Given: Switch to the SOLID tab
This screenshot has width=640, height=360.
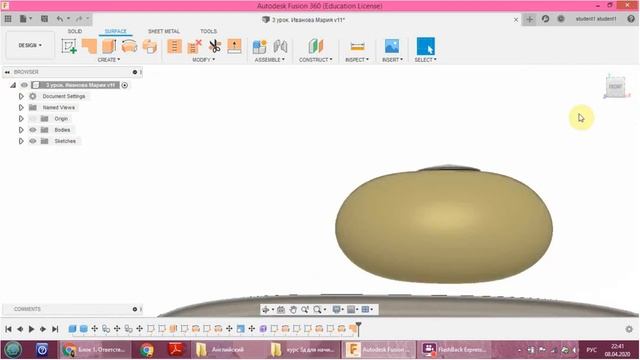Looking at the screenshot, I should click(75, 31).
